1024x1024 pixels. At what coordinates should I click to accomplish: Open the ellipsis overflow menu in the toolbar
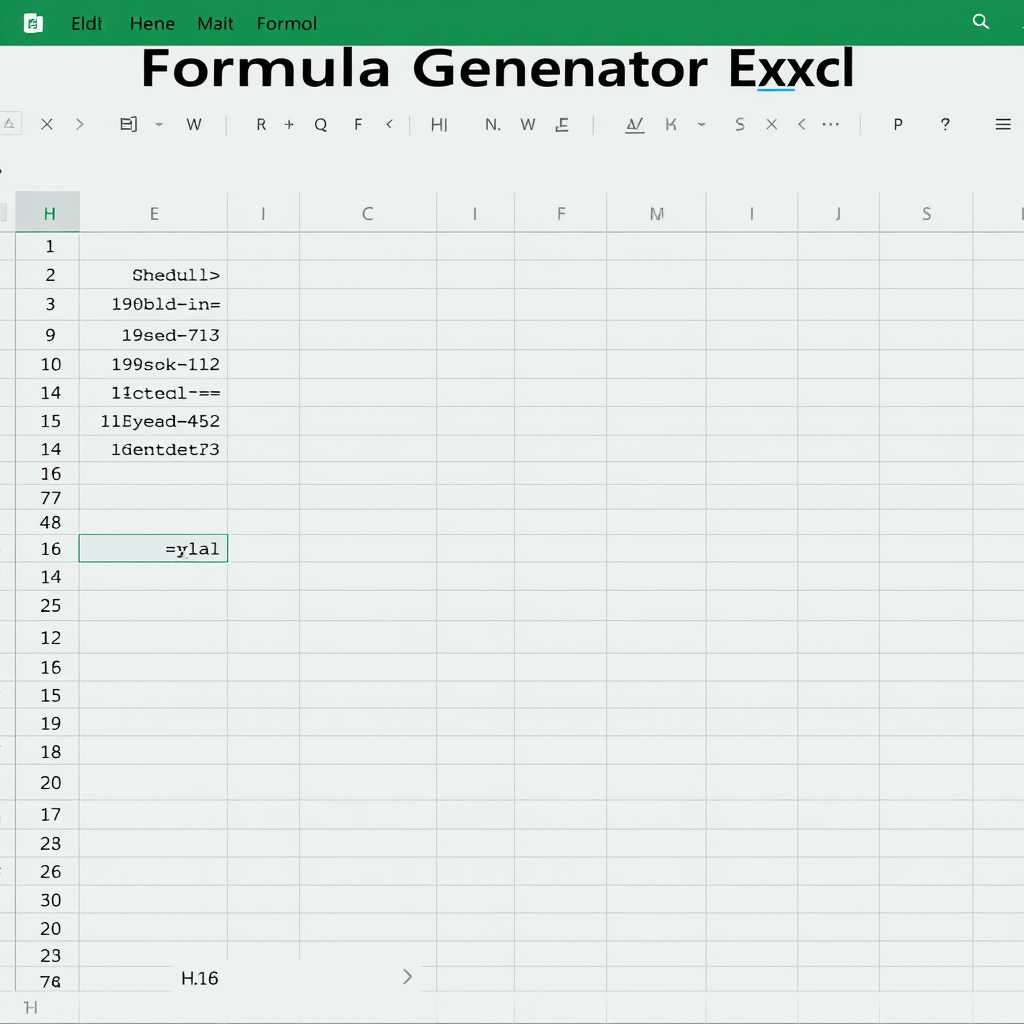pos(830,124)
